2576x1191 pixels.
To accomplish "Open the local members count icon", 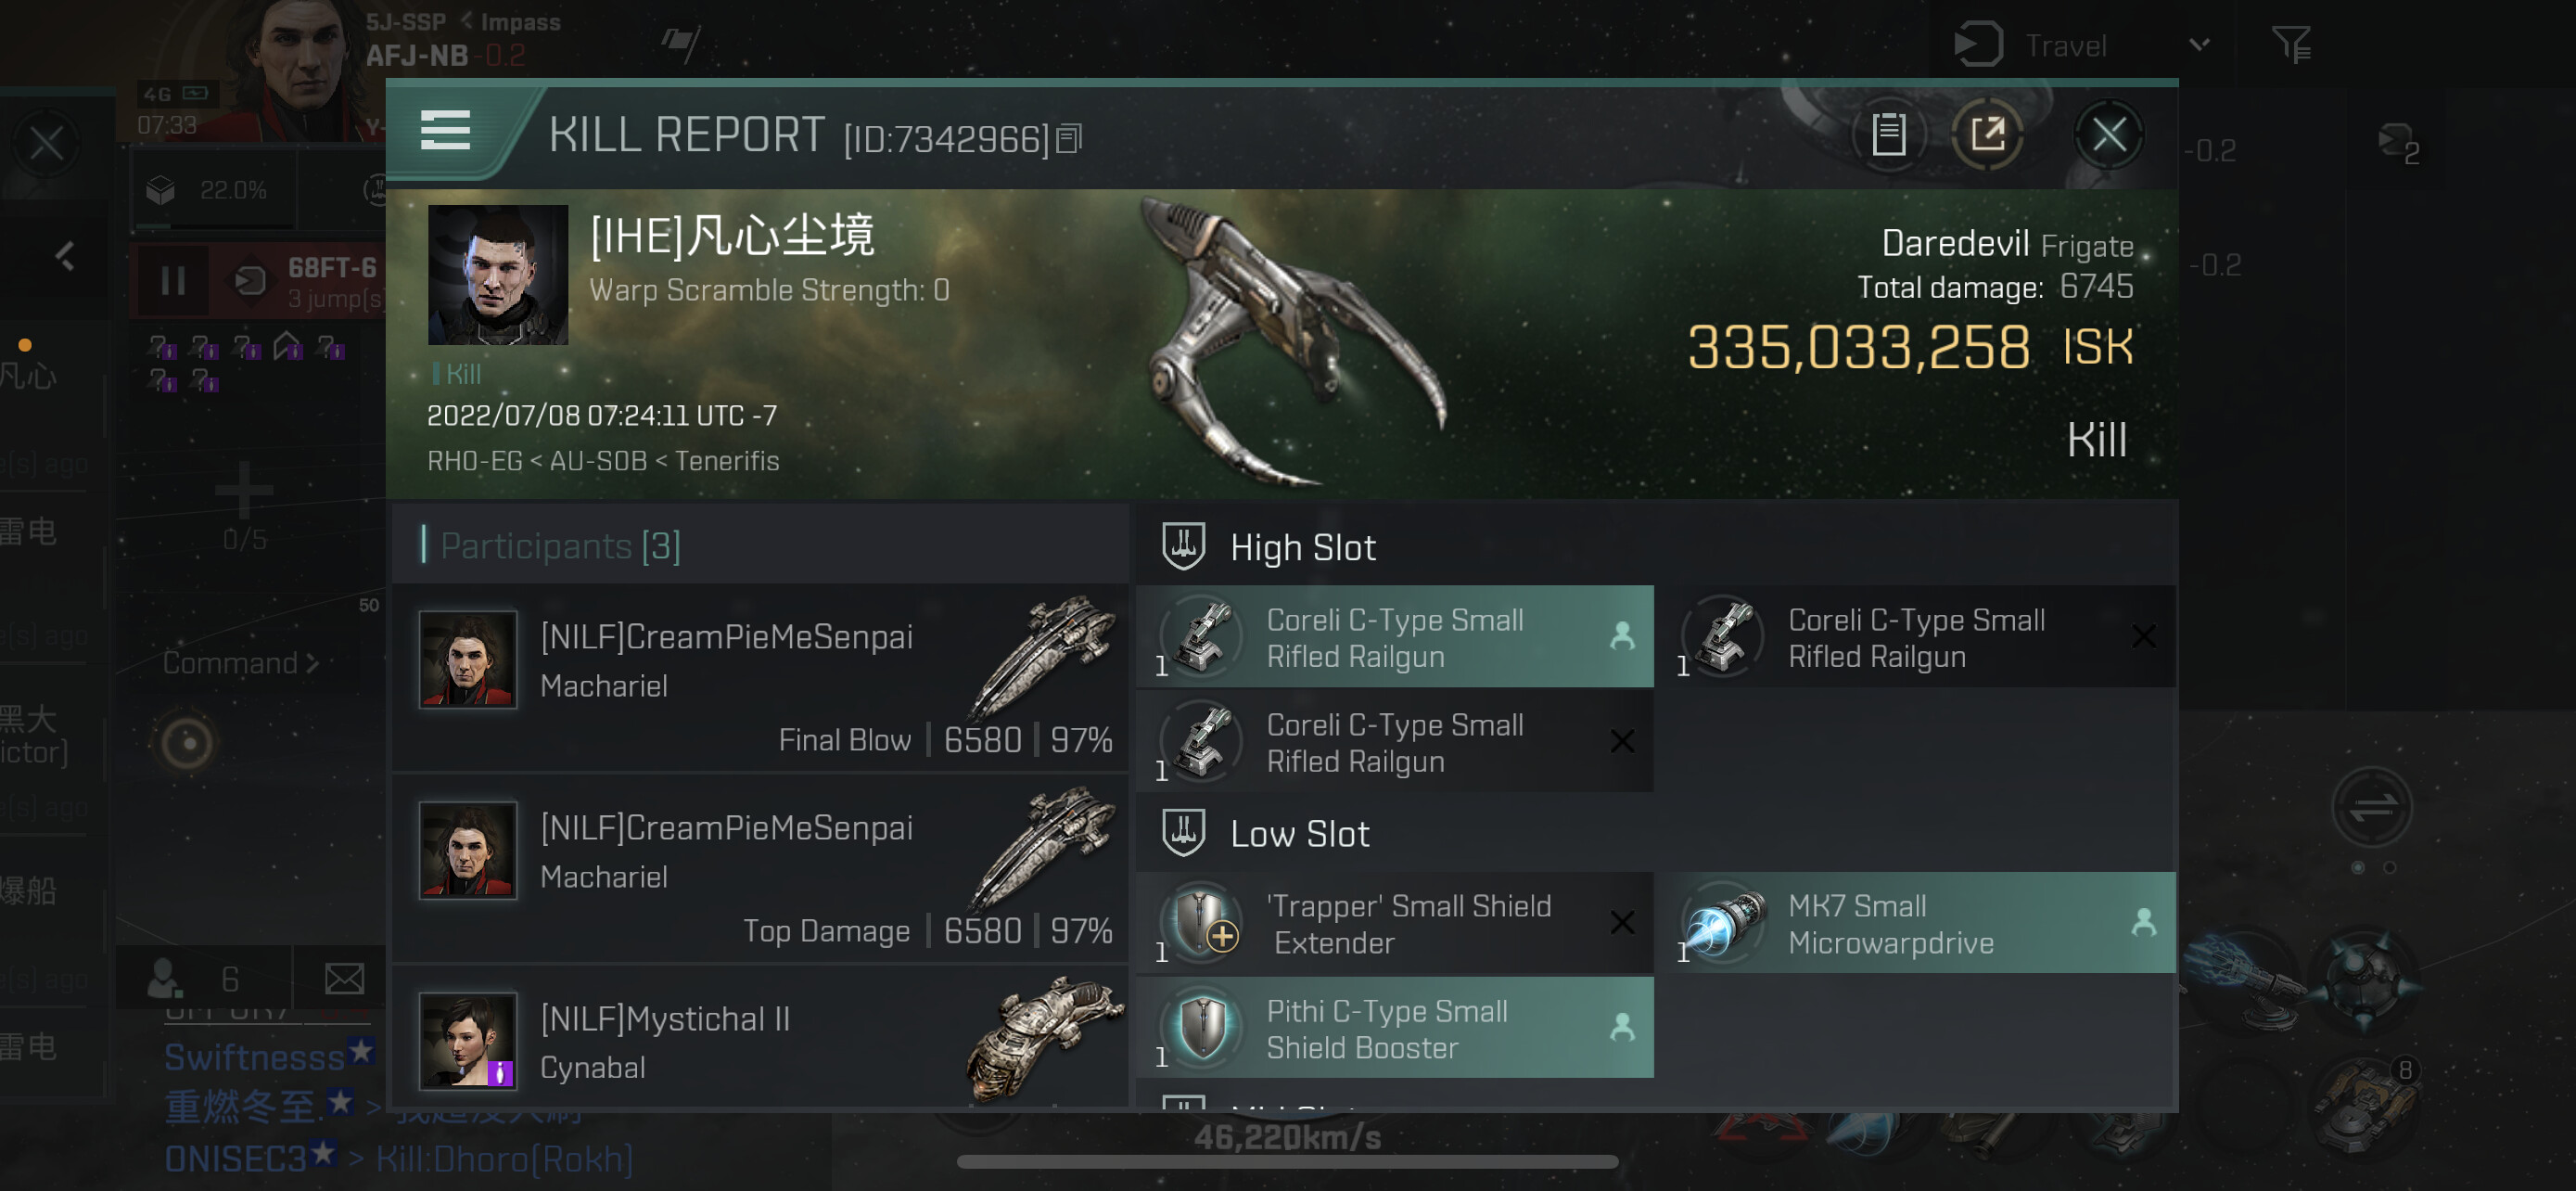I will 166,978.
